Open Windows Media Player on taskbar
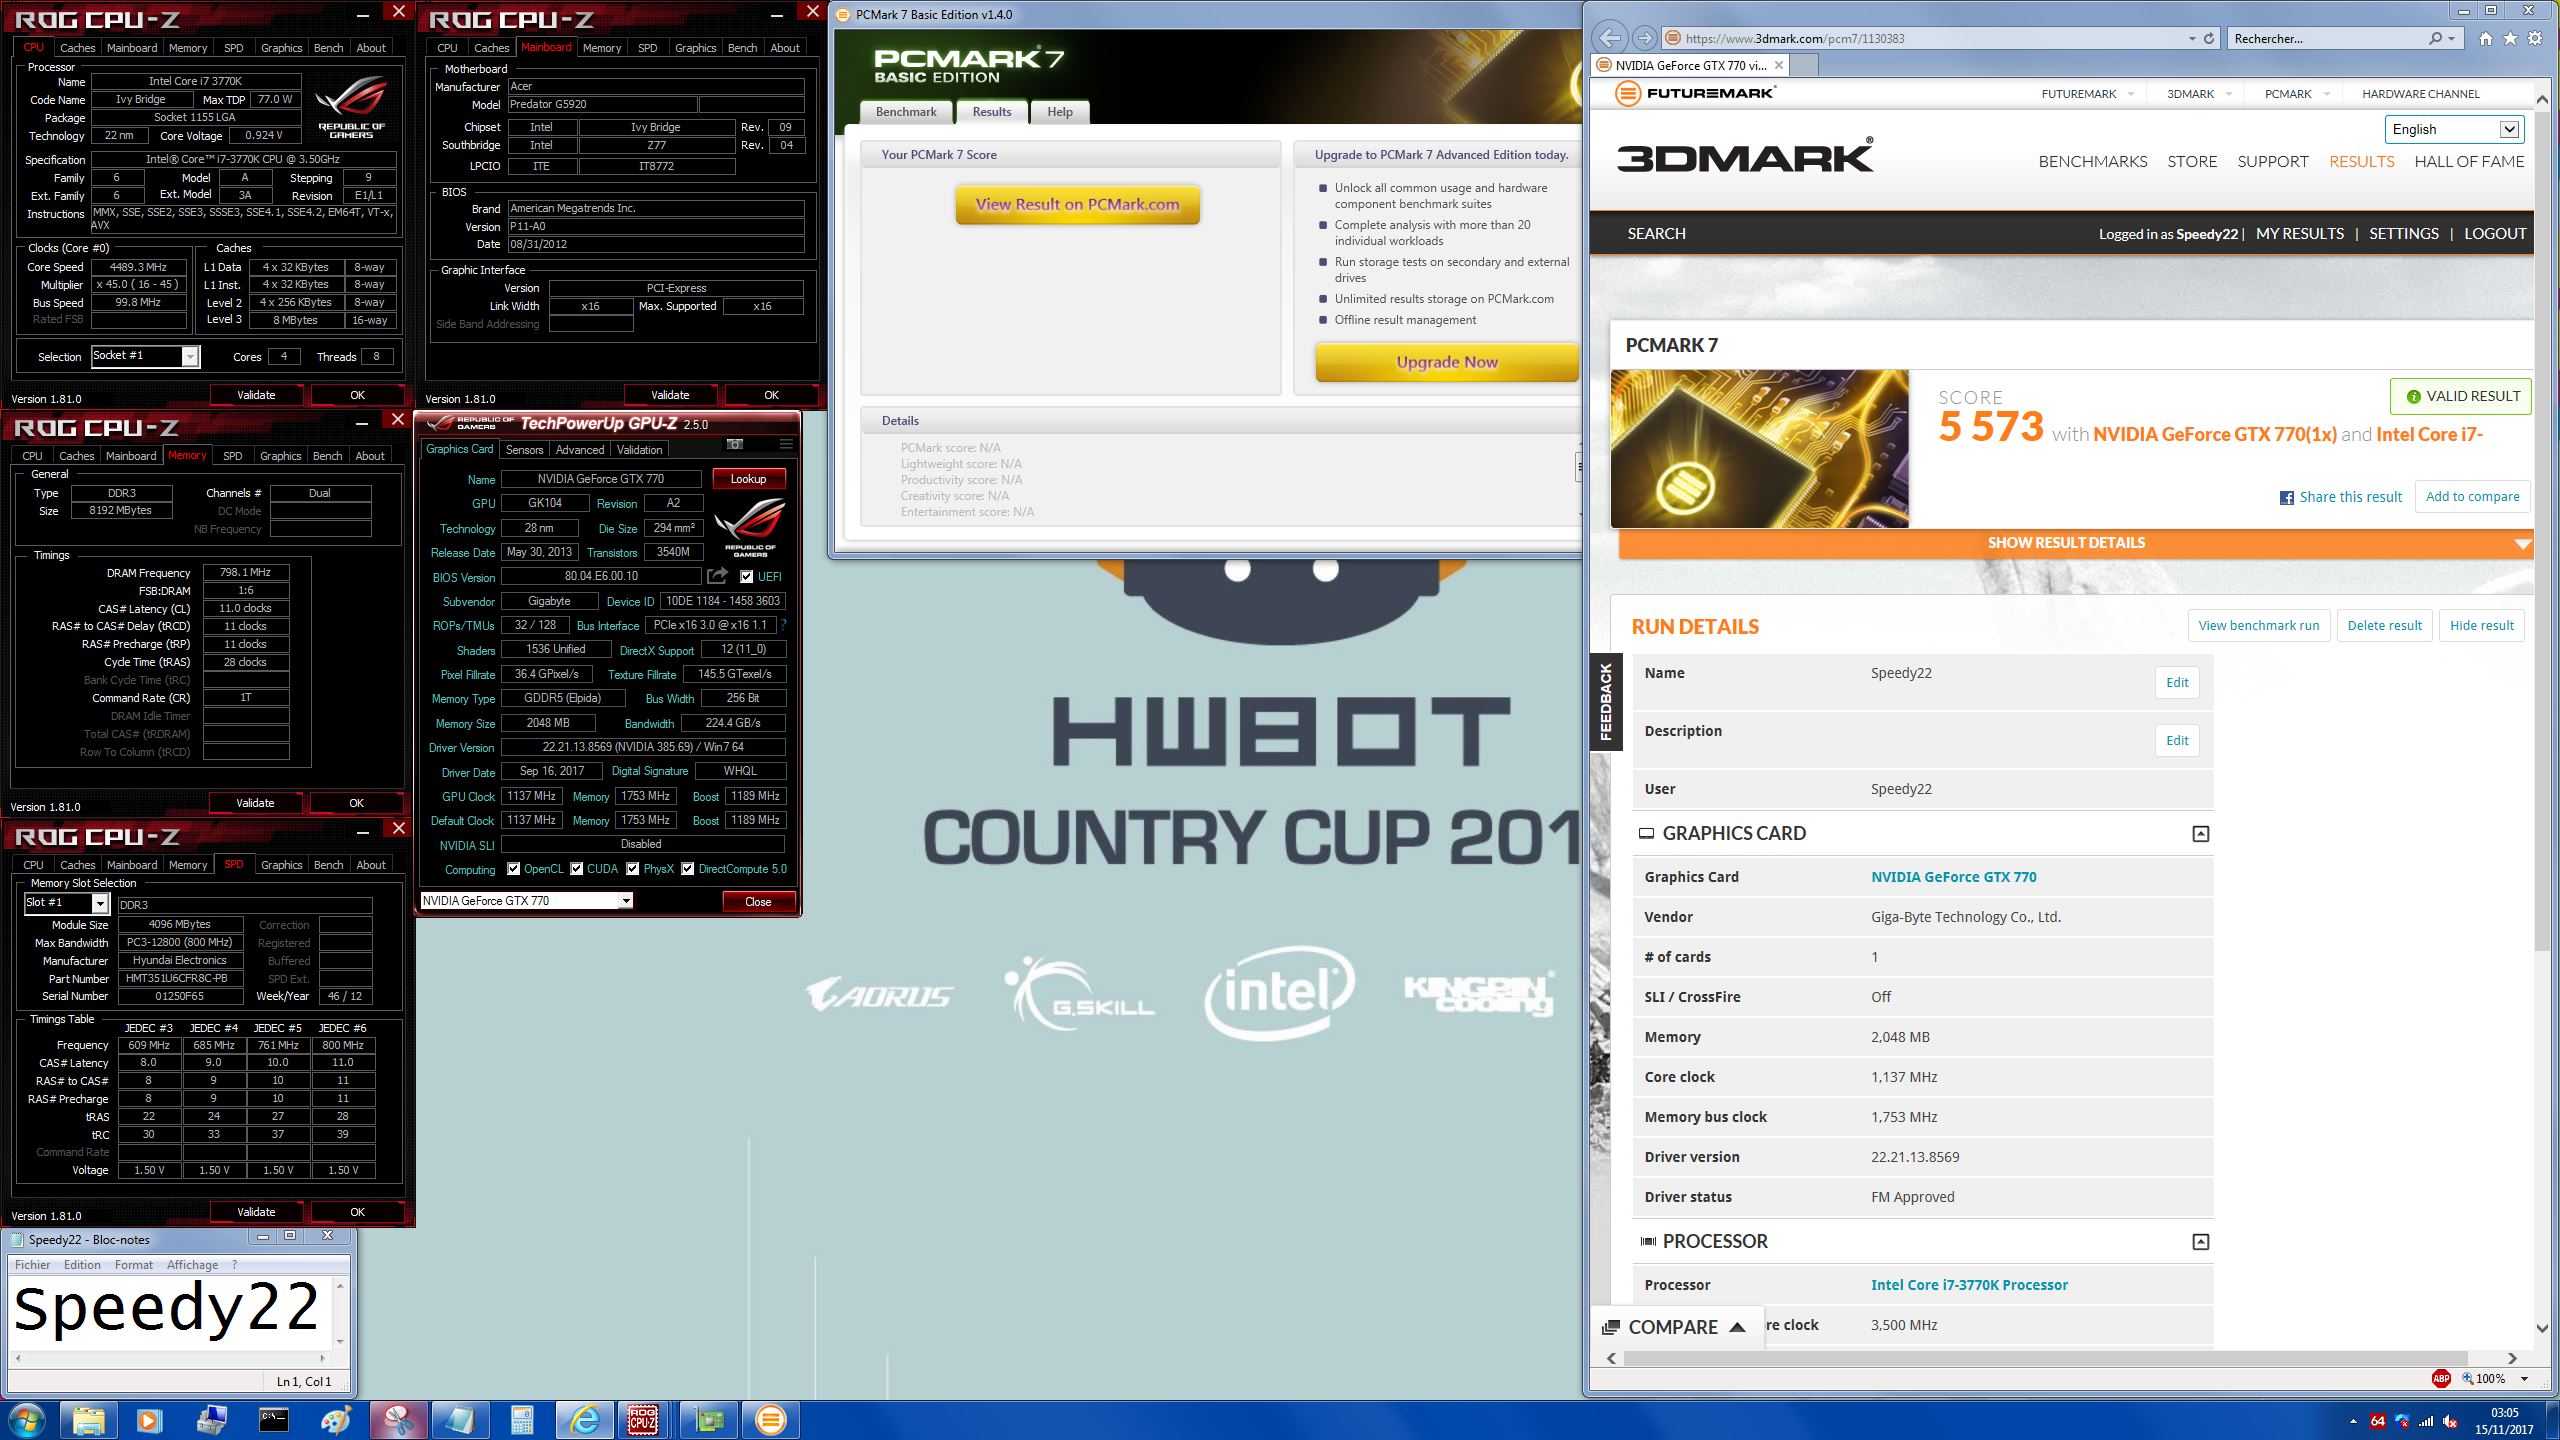This screenshot has height=1440, width=2560. 149,1420
